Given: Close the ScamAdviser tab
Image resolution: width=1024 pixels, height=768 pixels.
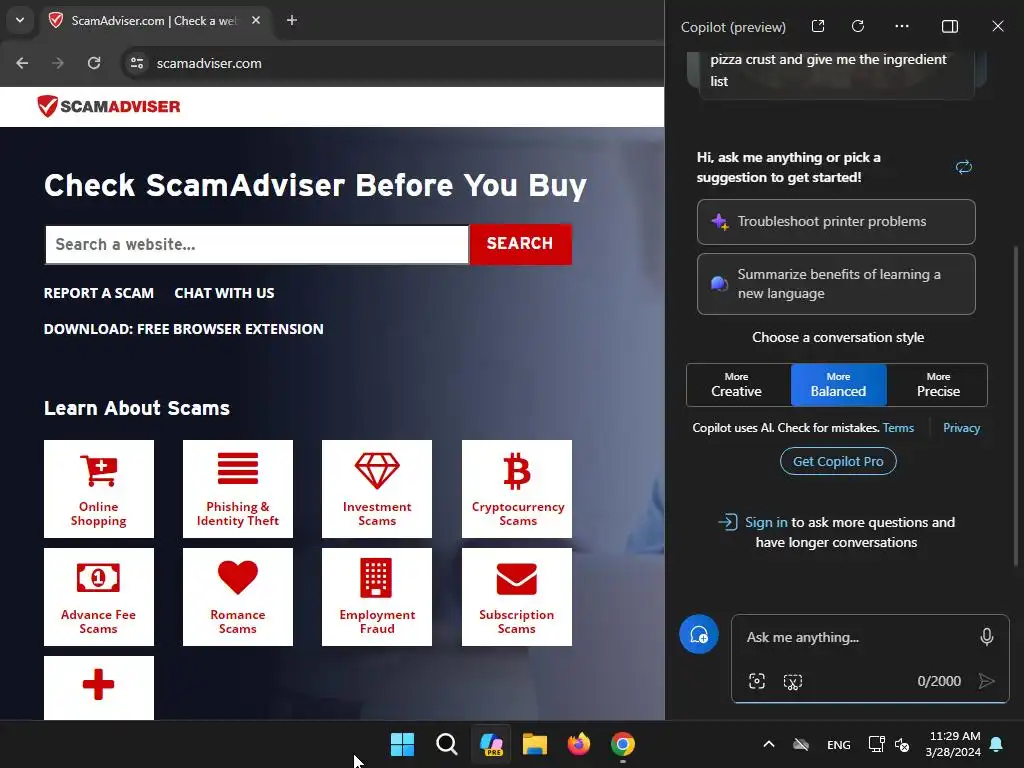Looking at the screenshot, I should pos(256,20).
